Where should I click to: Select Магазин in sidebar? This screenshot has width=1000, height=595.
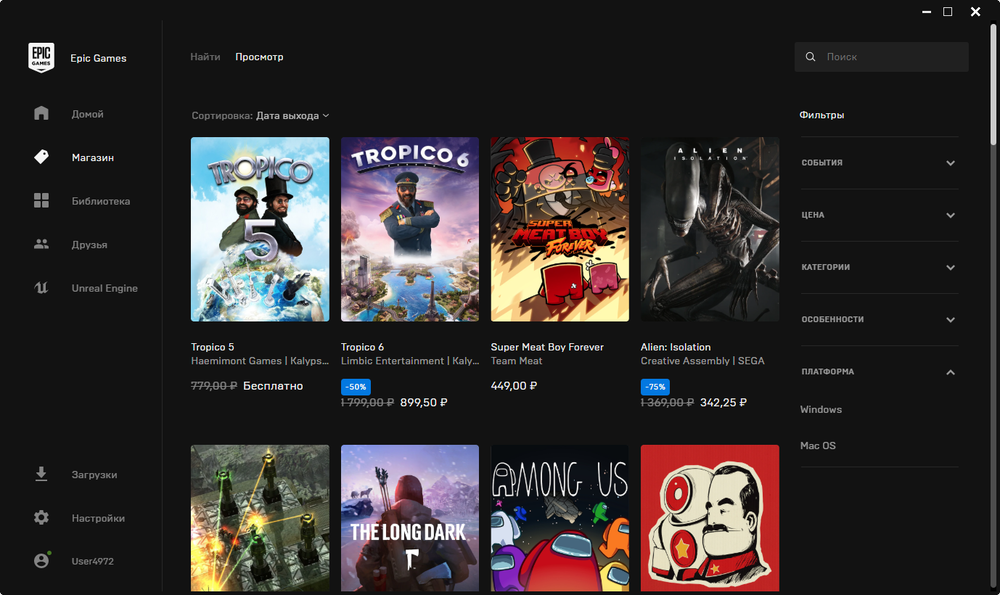click(92, 158)
